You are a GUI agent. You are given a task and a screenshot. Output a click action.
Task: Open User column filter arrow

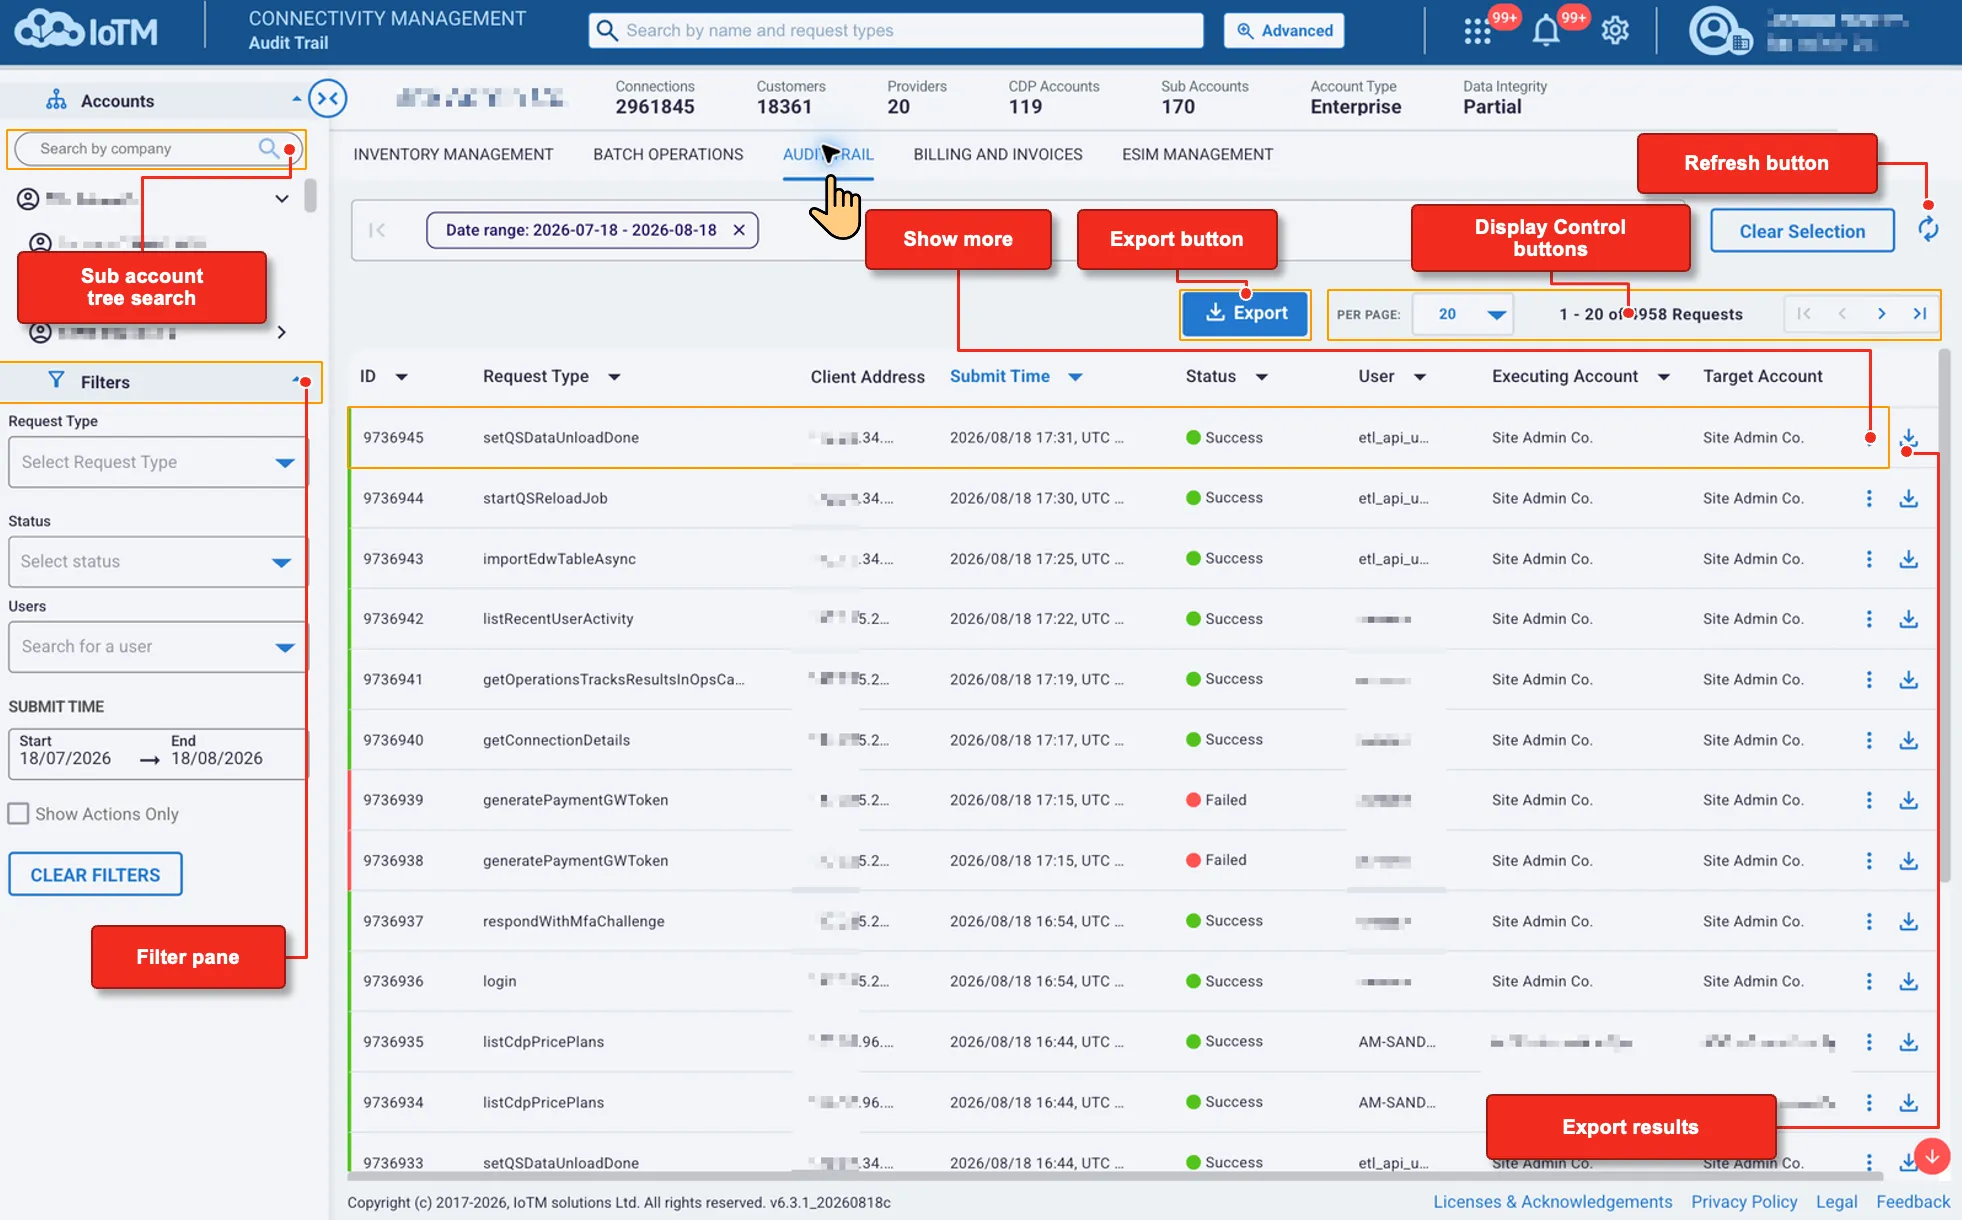(x=1420, y=377)
